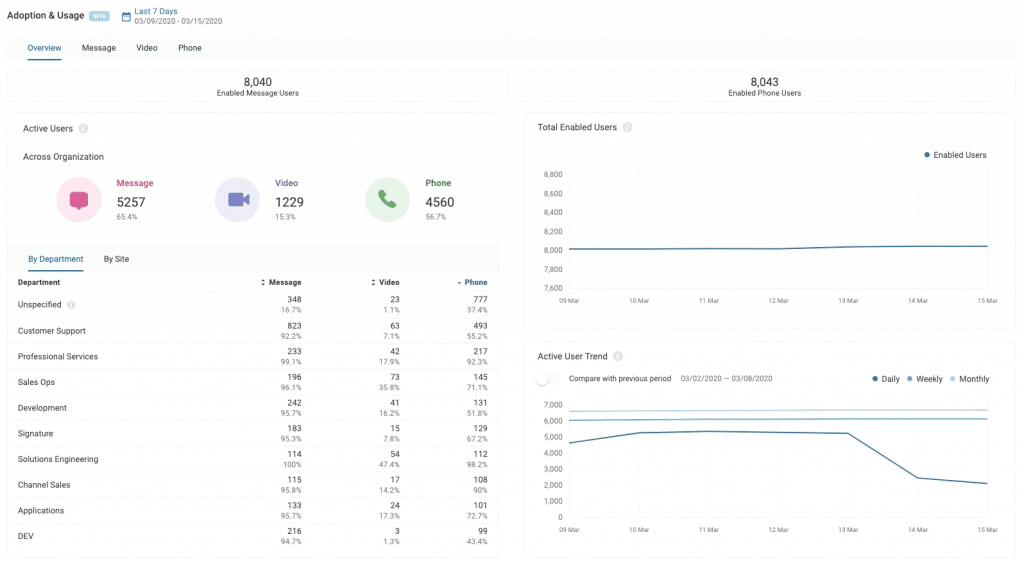
Task: Sort the table by Video column
Action: (x=385, y=283)
